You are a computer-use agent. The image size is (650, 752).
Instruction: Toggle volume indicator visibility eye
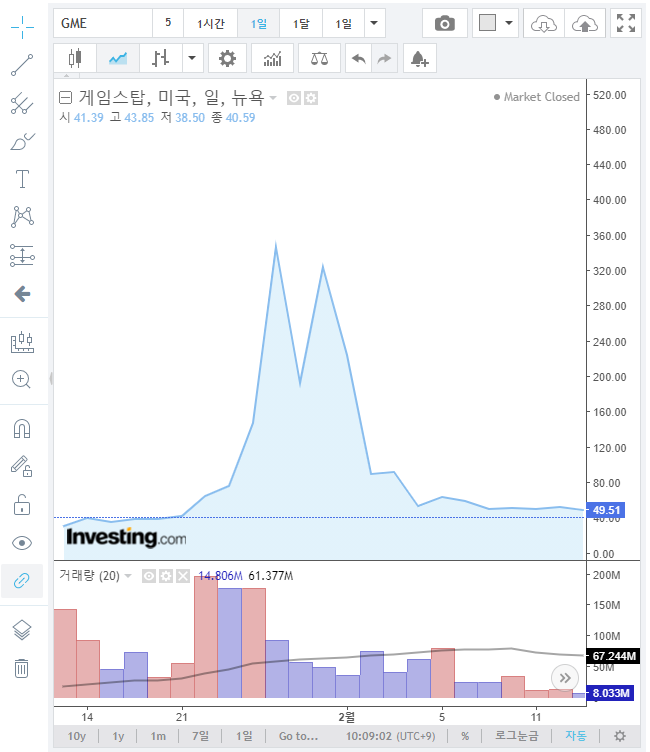tap(149, 576)
